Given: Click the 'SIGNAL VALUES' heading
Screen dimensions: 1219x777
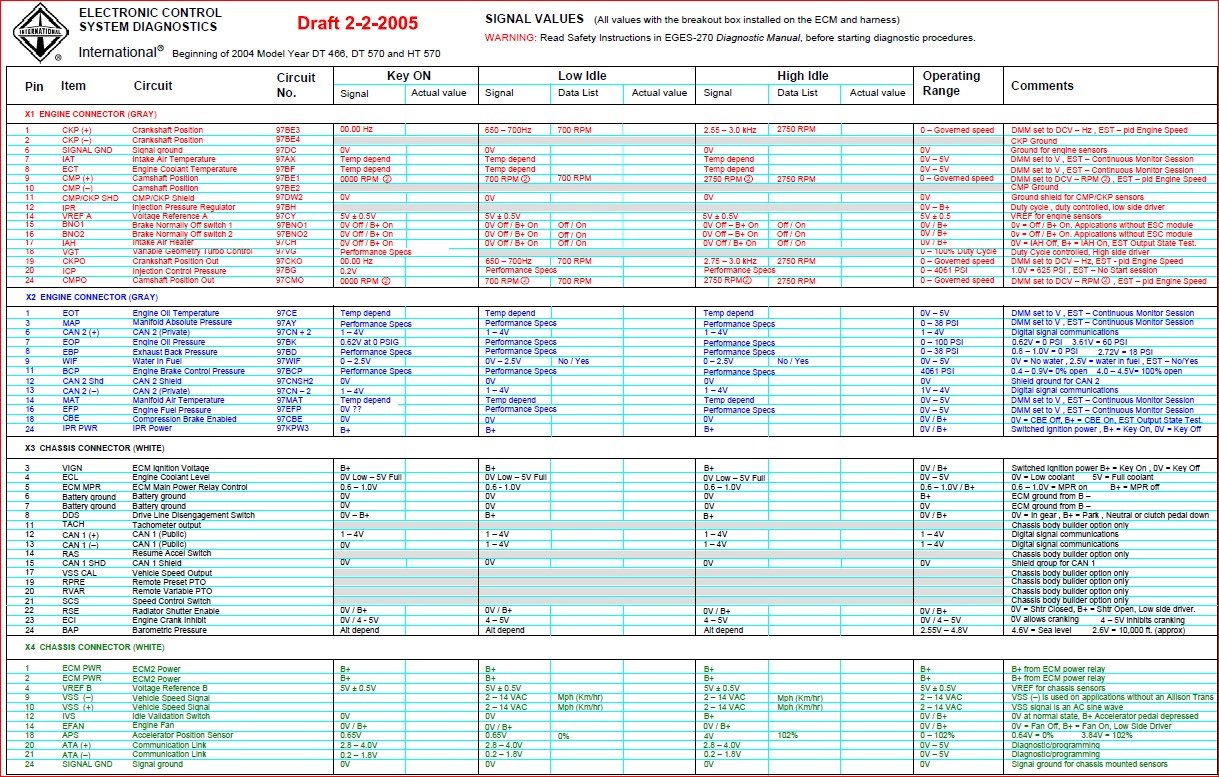Looking at the screenshot, I should click(534, 19).
